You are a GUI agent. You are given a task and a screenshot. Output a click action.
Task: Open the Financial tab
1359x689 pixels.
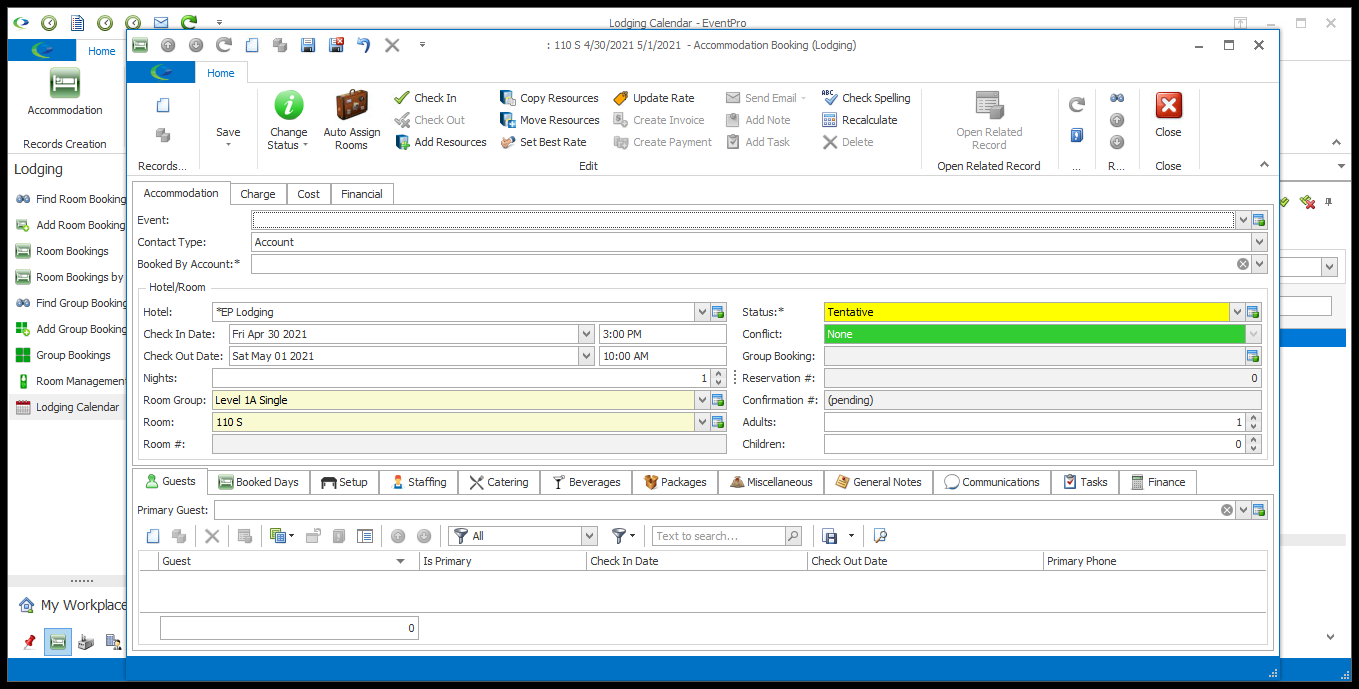click(x=362, y=194)
